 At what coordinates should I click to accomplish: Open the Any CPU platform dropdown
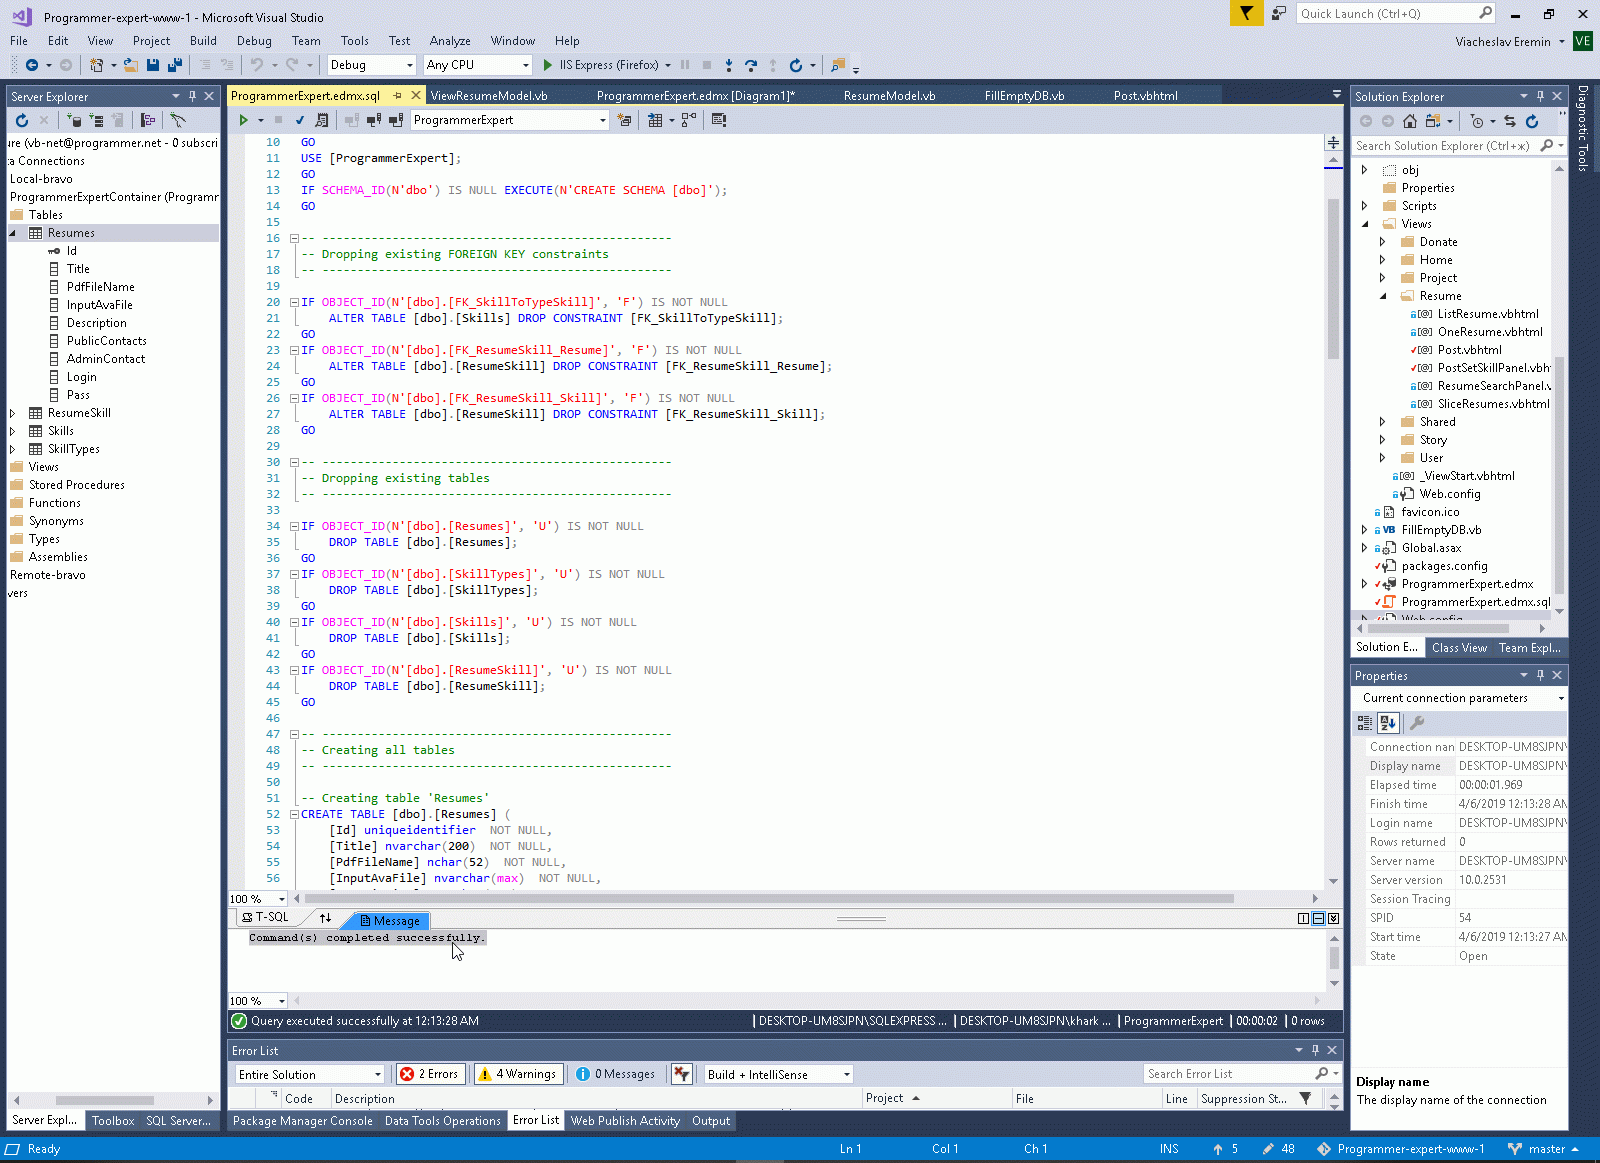[x=477, y=65]
